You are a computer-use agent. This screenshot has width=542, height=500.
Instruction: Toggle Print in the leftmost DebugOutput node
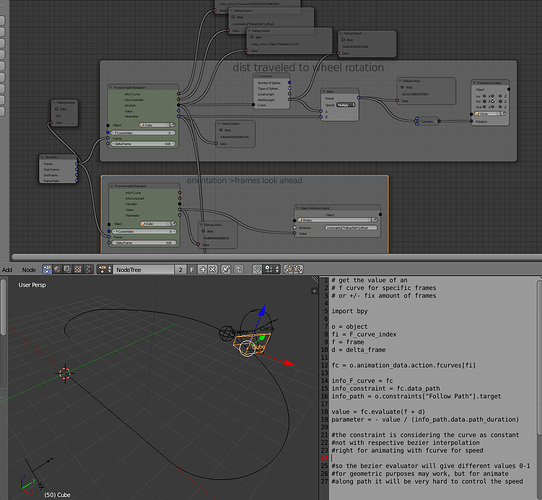coord(57,109)
